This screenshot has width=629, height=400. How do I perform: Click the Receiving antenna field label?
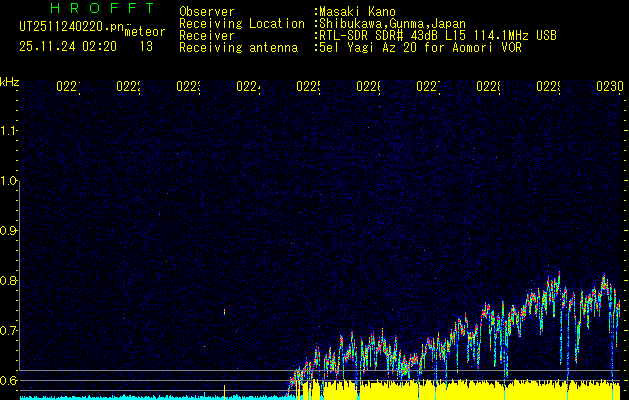point(238,47)
